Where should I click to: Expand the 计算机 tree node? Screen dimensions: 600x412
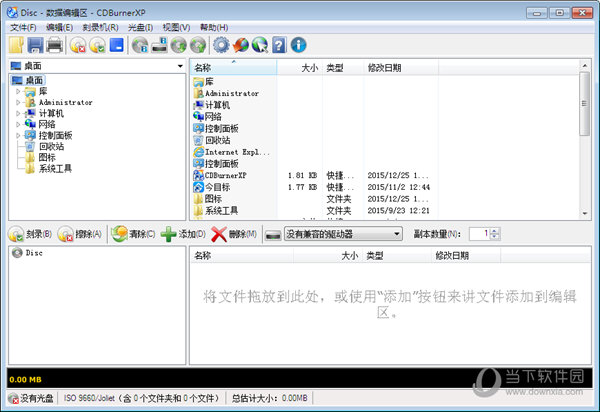18,114
